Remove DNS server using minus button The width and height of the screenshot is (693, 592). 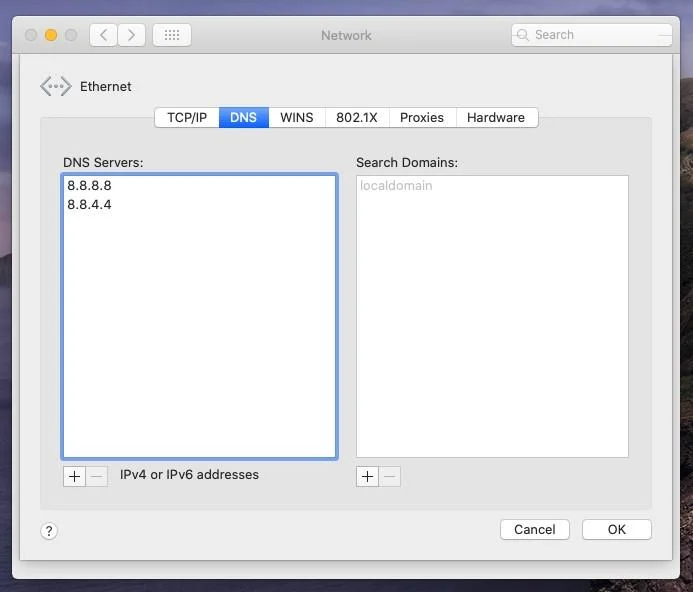(97, 476)
